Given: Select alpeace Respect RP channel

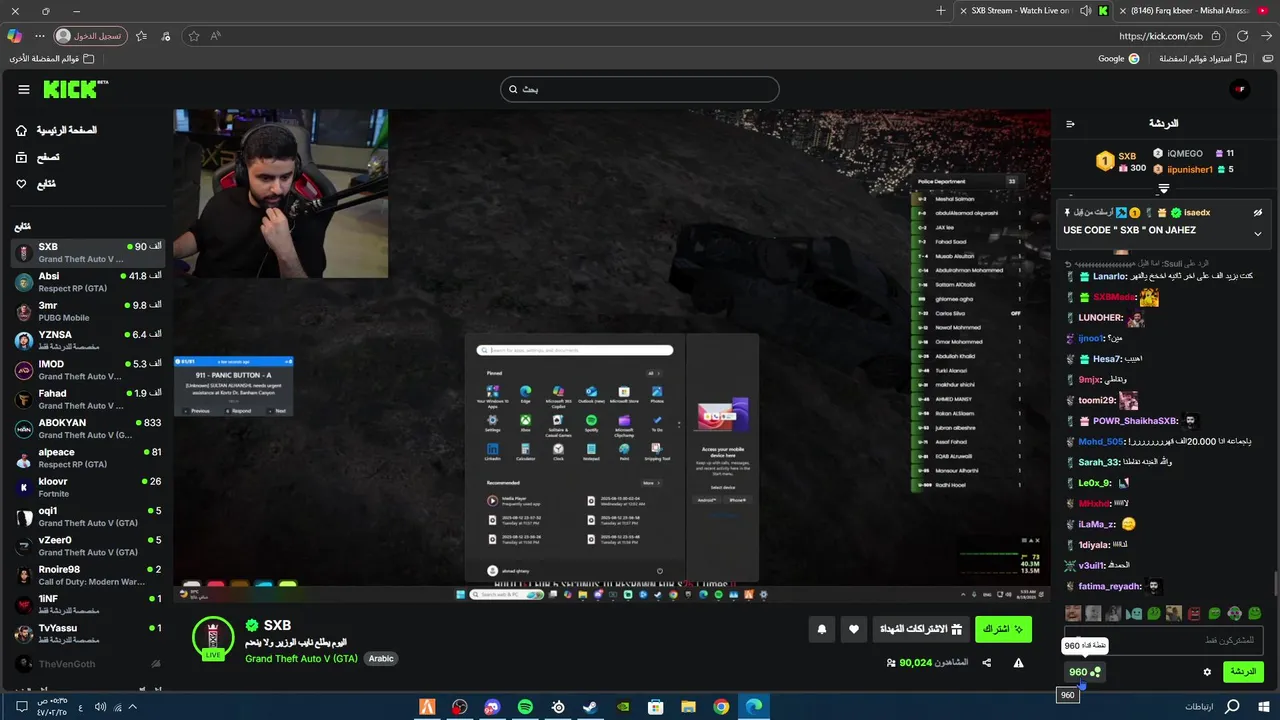Looking at the screenshot, I should [x=88, y=458].
